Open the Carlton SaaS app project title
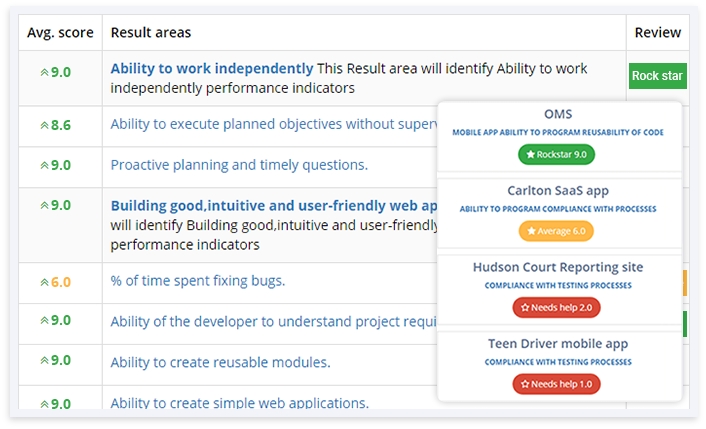Viewport: 706px width, 429px height. pyautogui.click(x=558, y=190)
